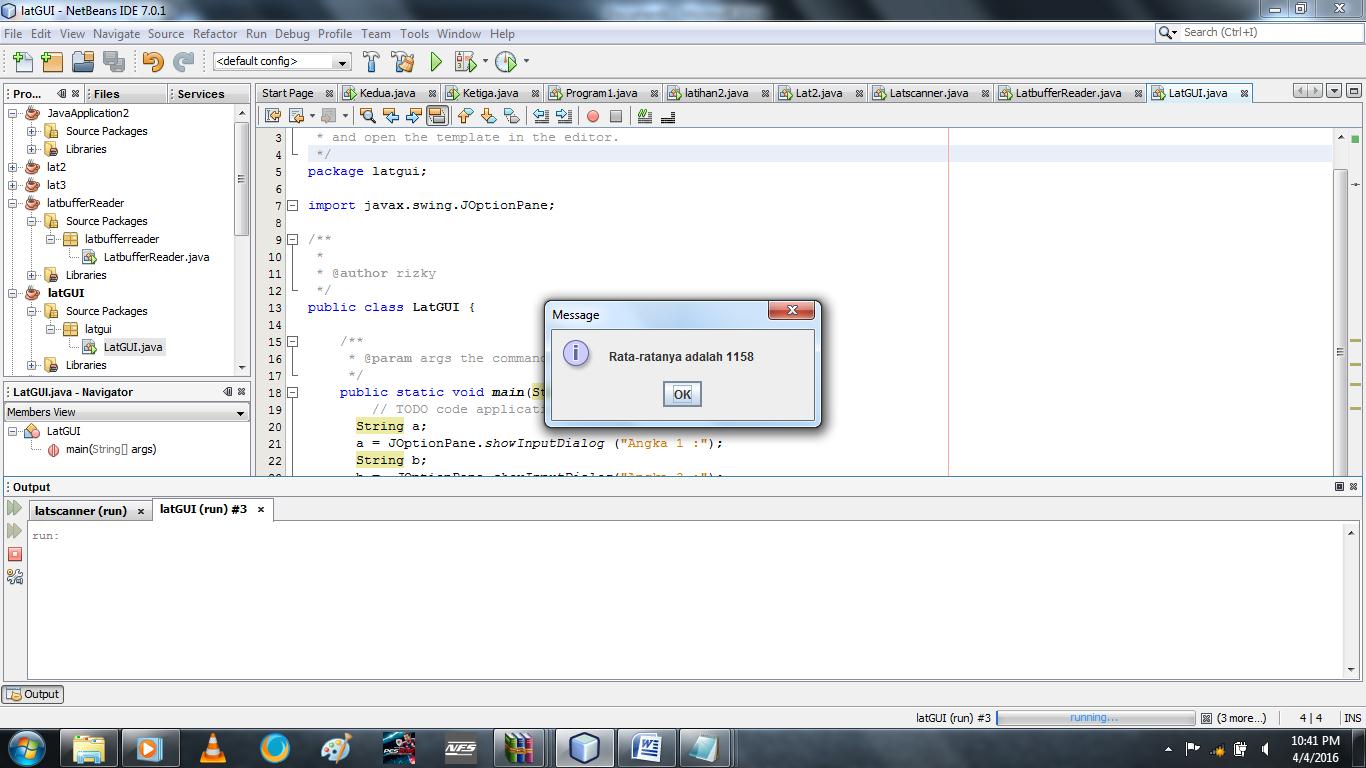
Task: Switch to the Latscanner.java editor tab
Action: click(927, 92)
